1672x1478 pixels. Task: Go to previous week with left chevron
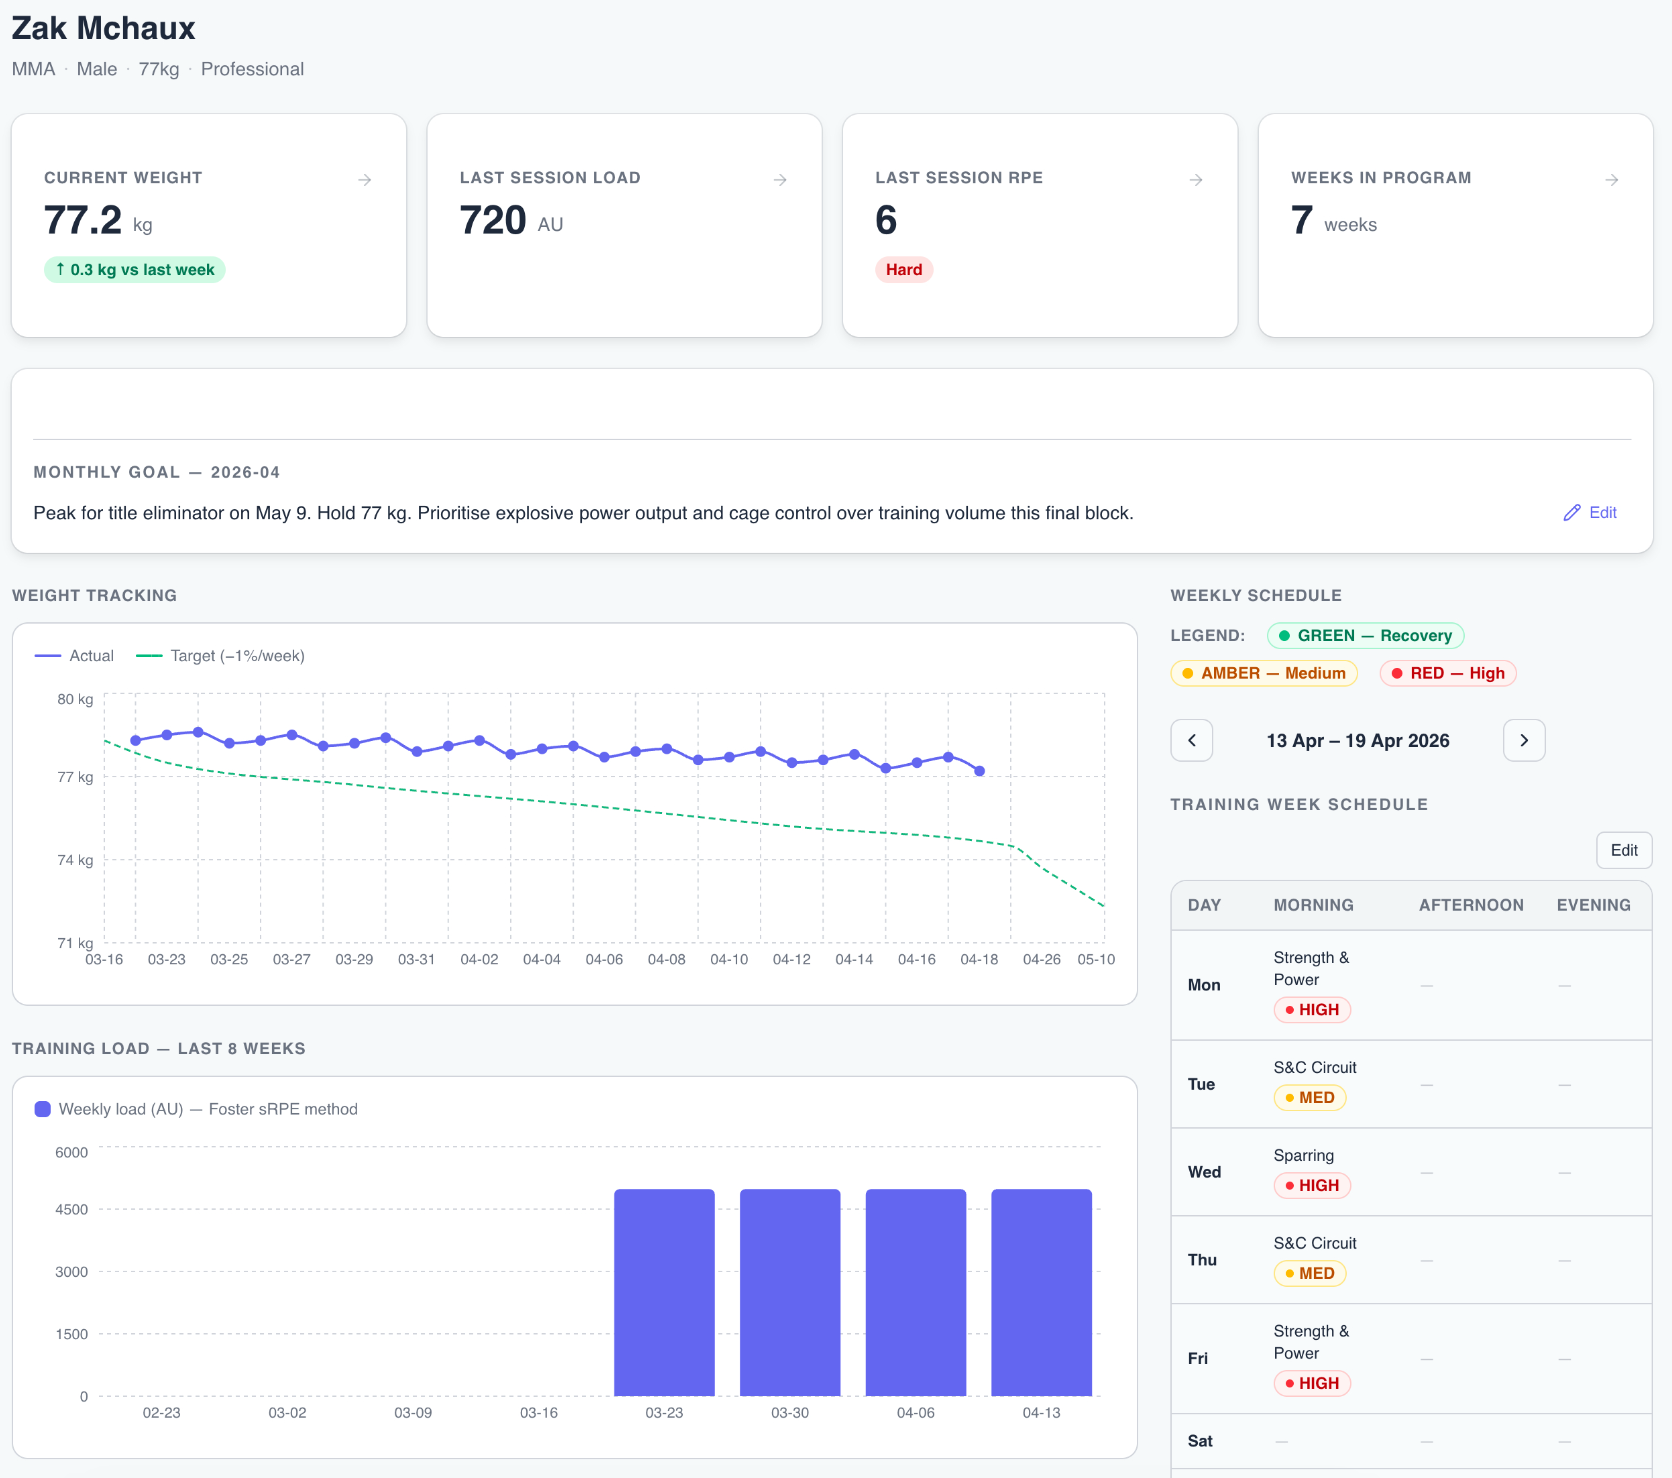[1192, 741]
